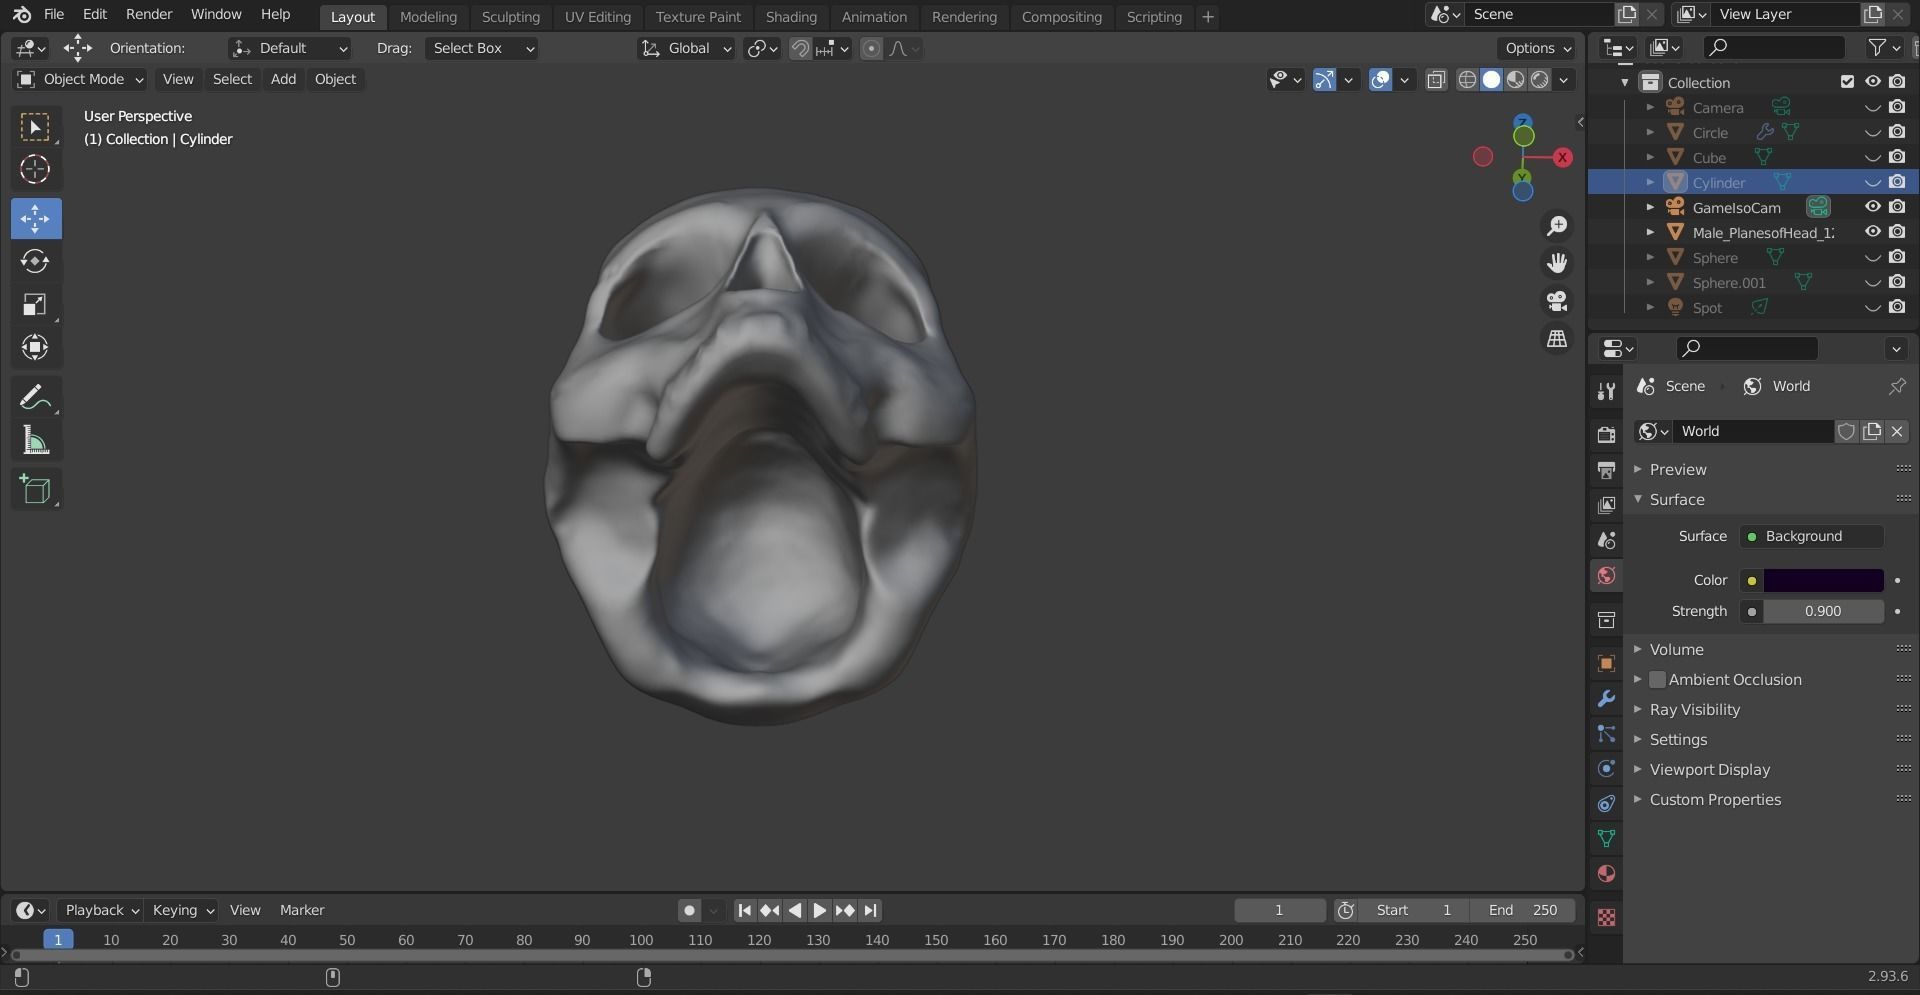Hide Male_PlanesofHead object in viewport
Viewport: 1920px width, 995px height.
[1872, 232]
